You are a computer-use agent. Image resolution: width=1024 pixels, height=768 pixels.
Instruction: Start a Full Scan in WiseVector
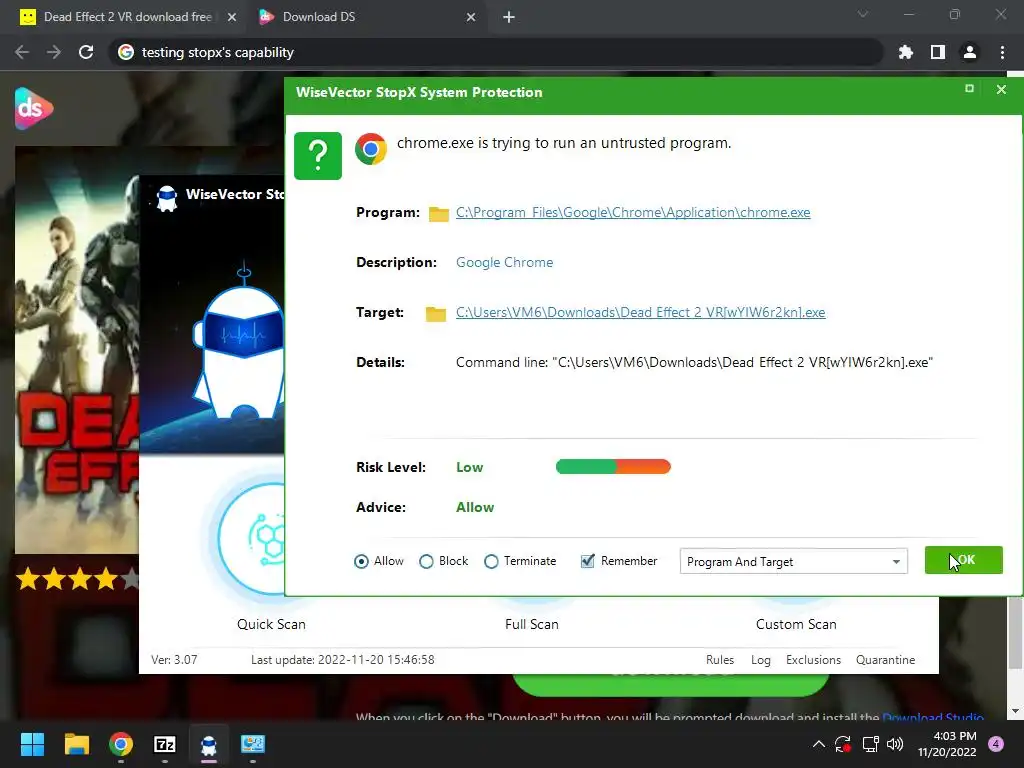pos(532,624)
